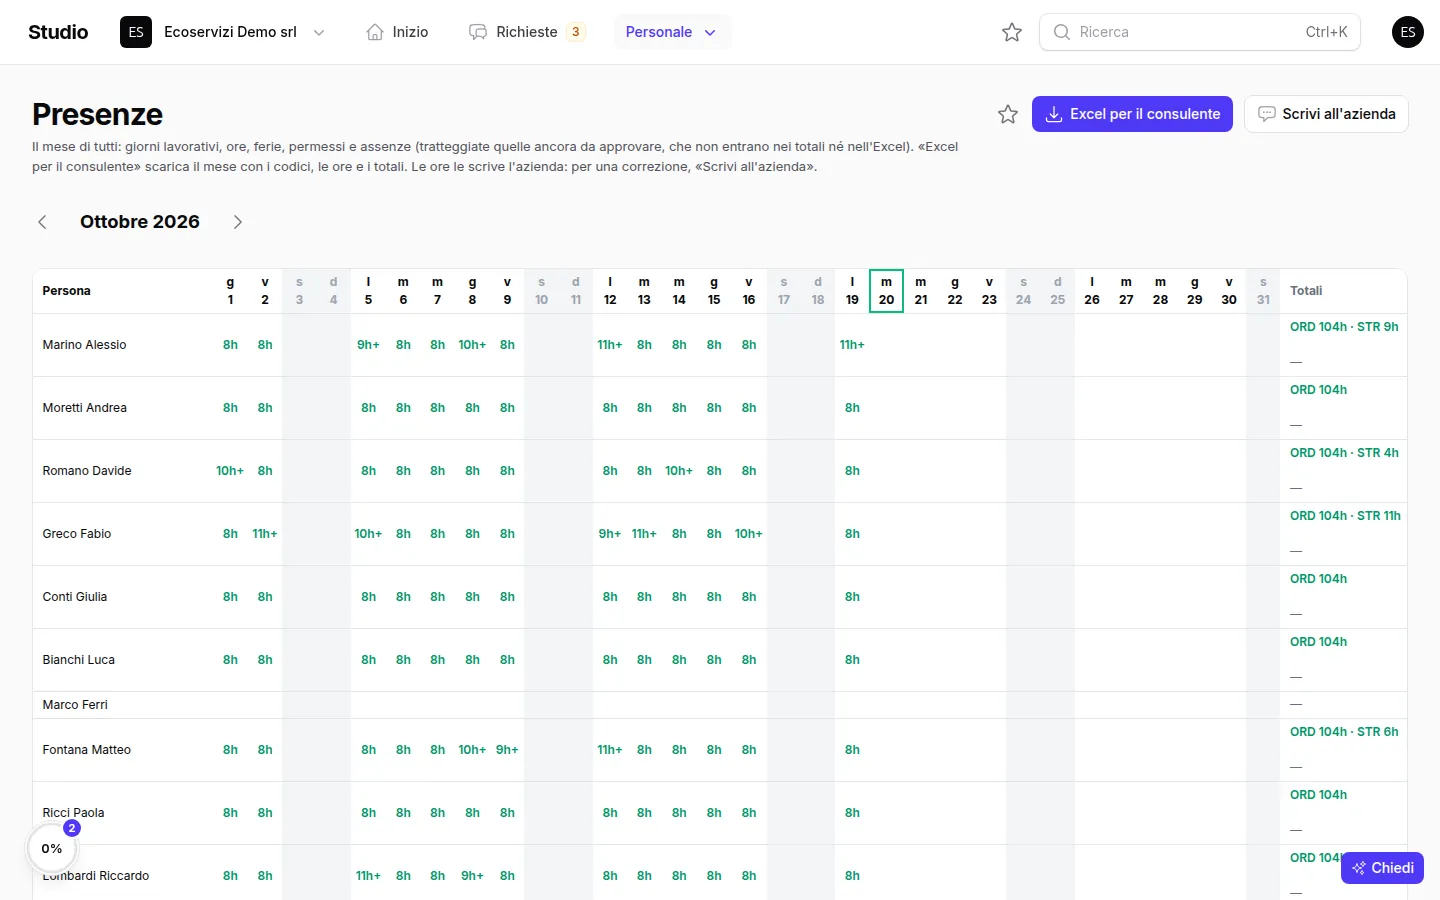Click Marino Alessio's 9h+ on day 5
Viewport: 1440px width, 900px height.
coord(368,345)
